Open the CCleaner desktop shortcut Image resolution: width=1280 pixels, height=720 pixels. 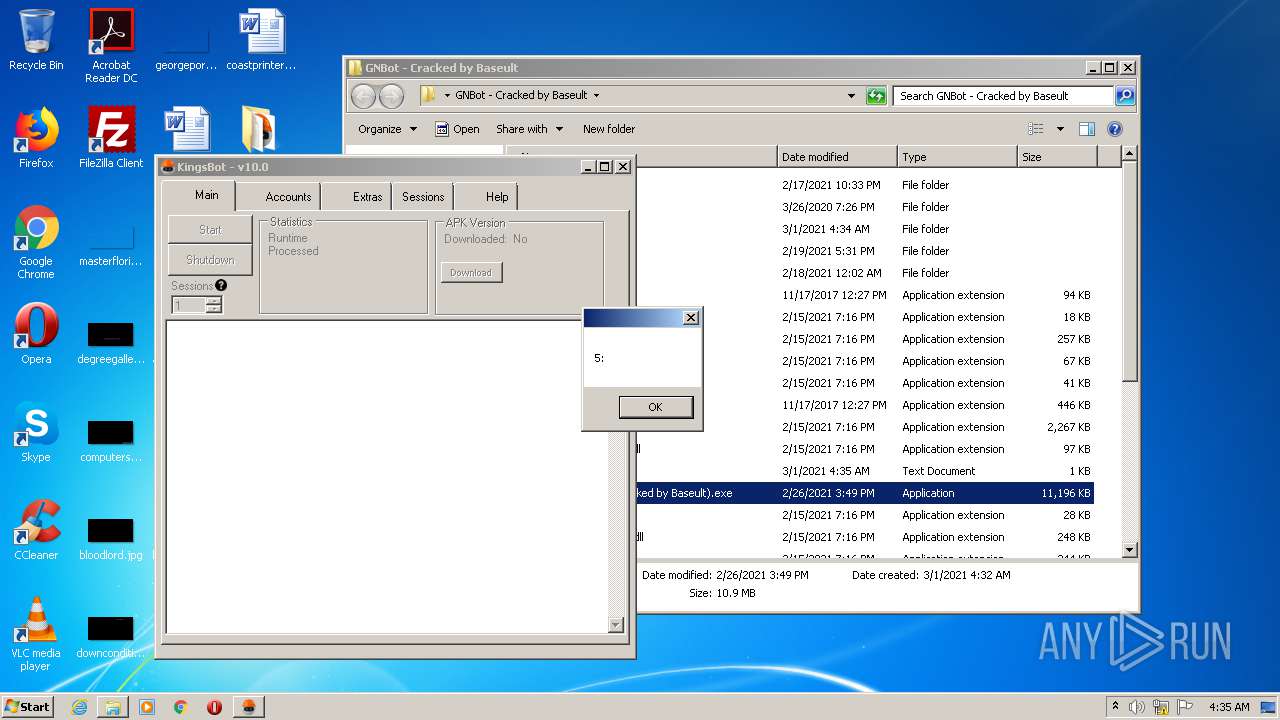coord(36,530)
